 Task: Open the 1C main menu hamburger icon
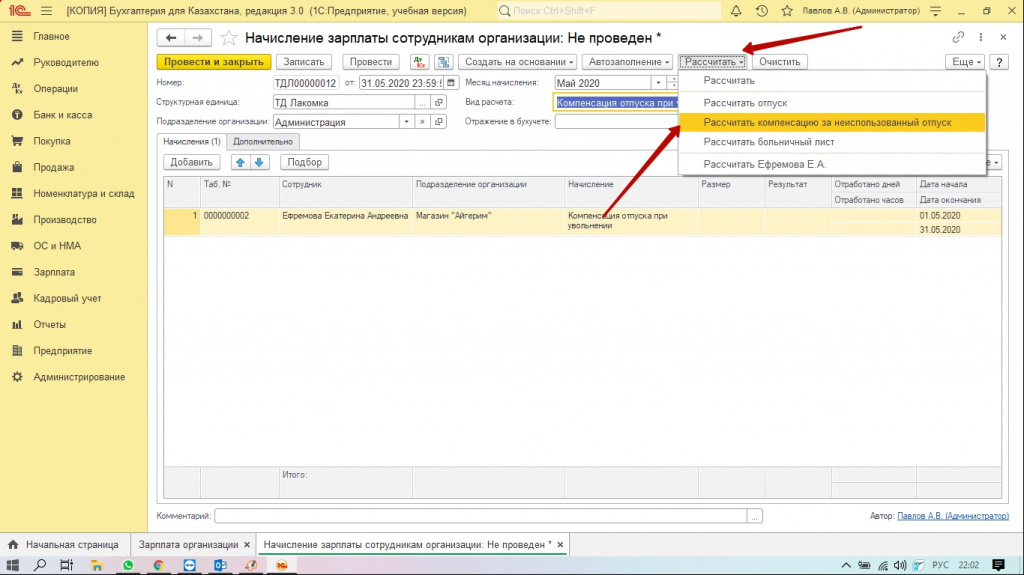click(x=46, y=11)
